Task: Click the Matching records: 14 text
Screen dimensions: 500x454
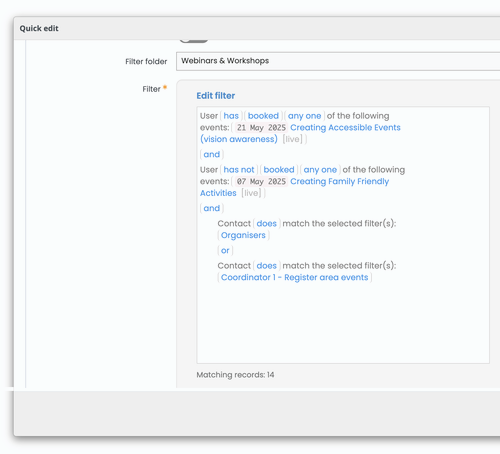Action: tap(235, 375)
